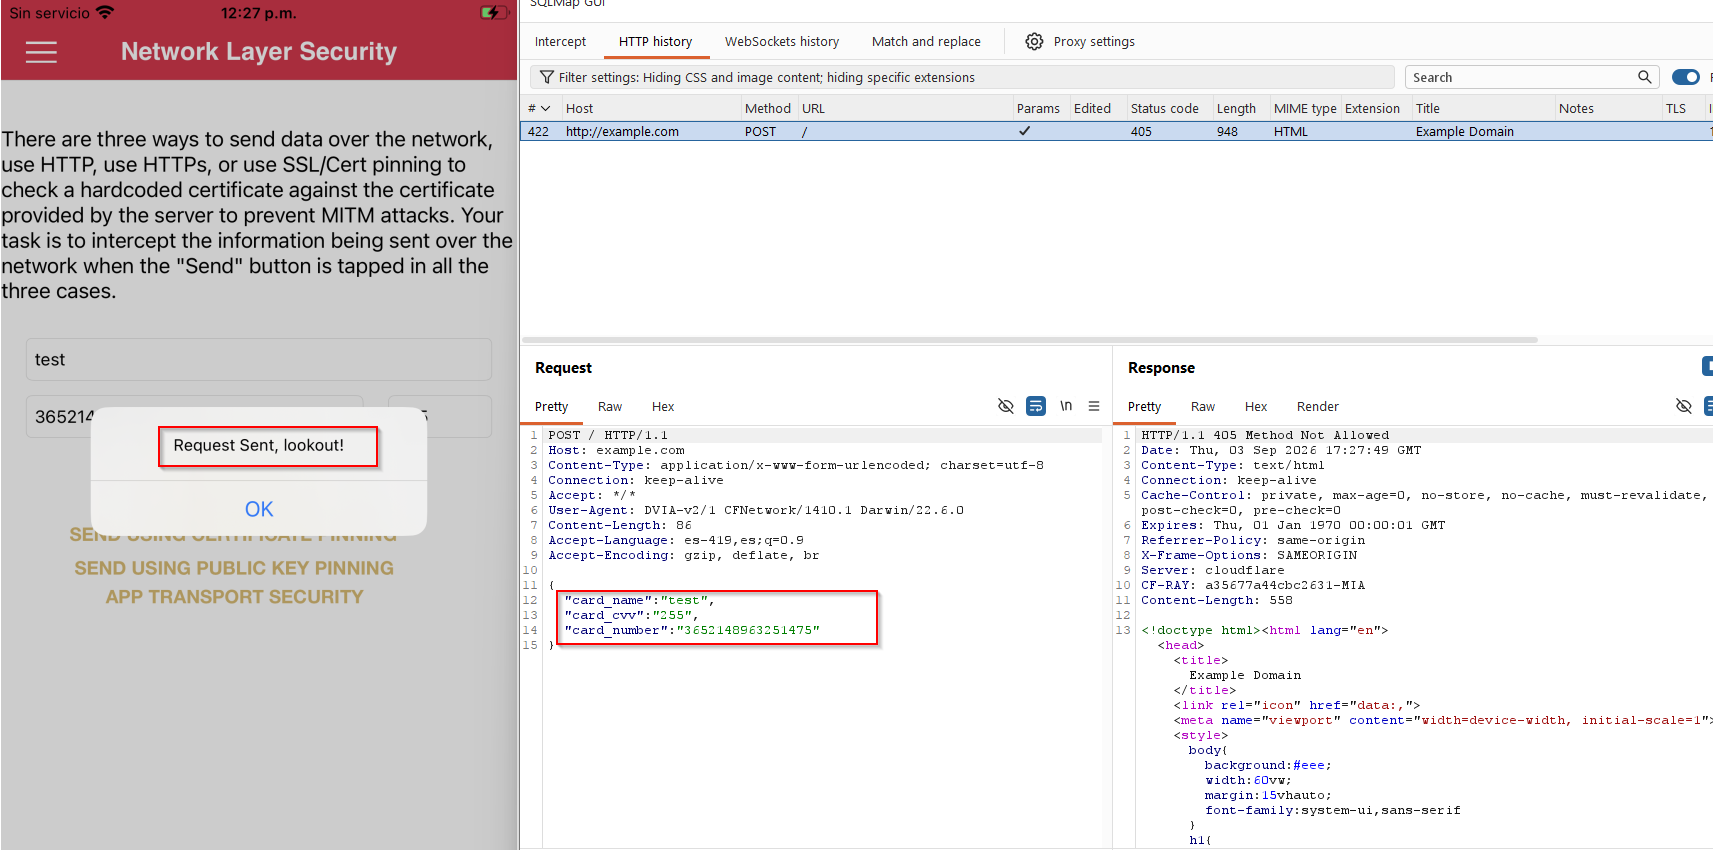Sort the history by the Status code header
1713x850 pixels.
click(x=1167, y=108)
